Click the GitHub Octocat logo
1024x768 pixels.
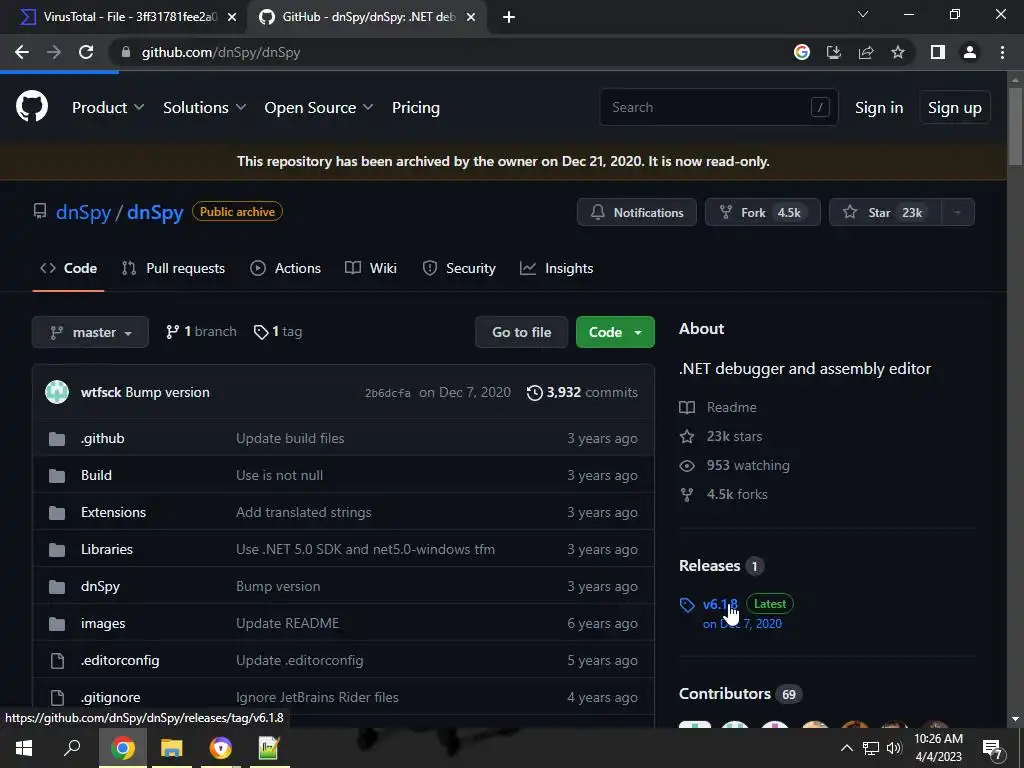click(32, 106)
